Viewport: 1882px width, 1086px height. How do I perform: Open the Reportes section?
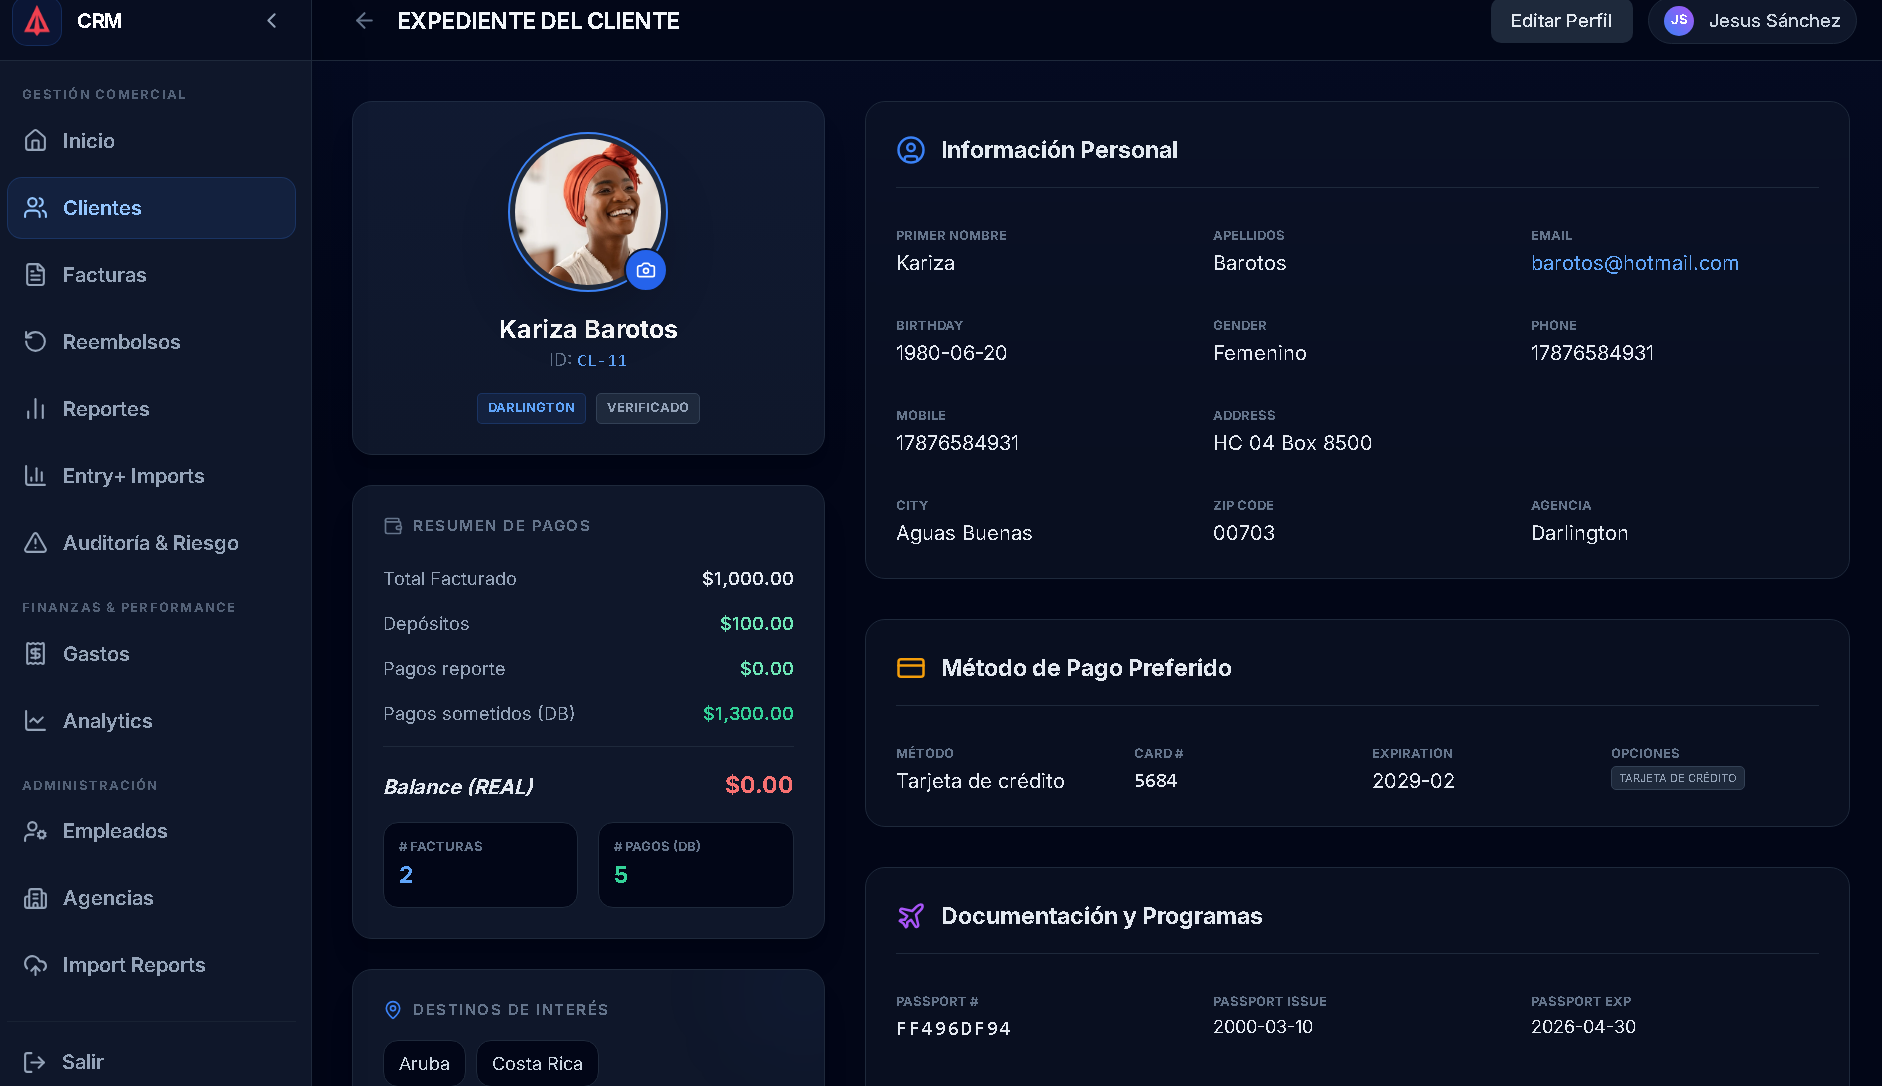(x=151, y=409)
